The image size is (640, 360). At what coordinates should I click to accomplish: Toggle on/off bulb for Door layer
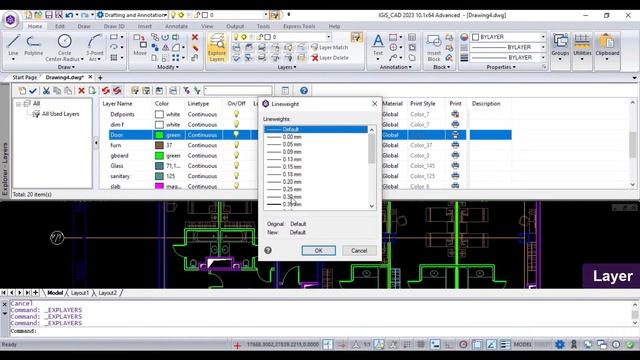(236, 135)
